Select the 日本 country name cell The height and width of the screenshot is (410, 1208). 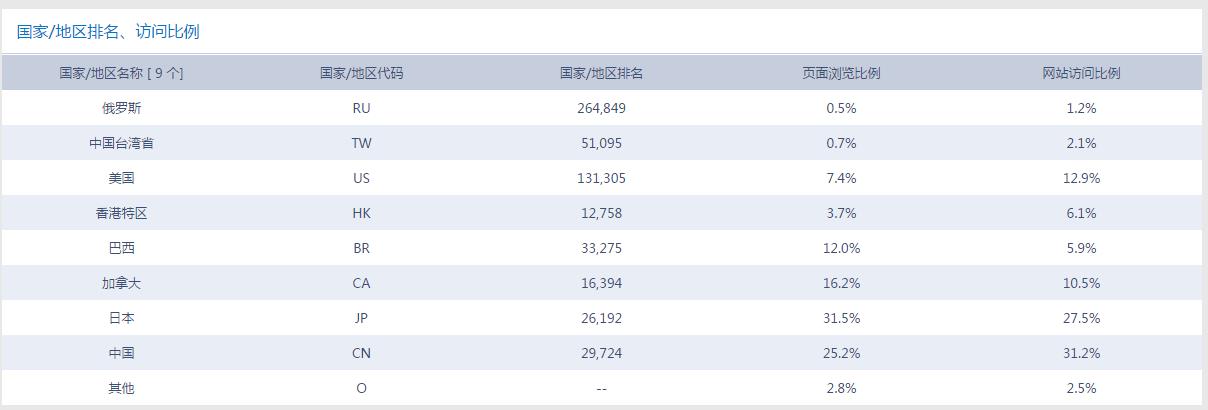(121, 318)
